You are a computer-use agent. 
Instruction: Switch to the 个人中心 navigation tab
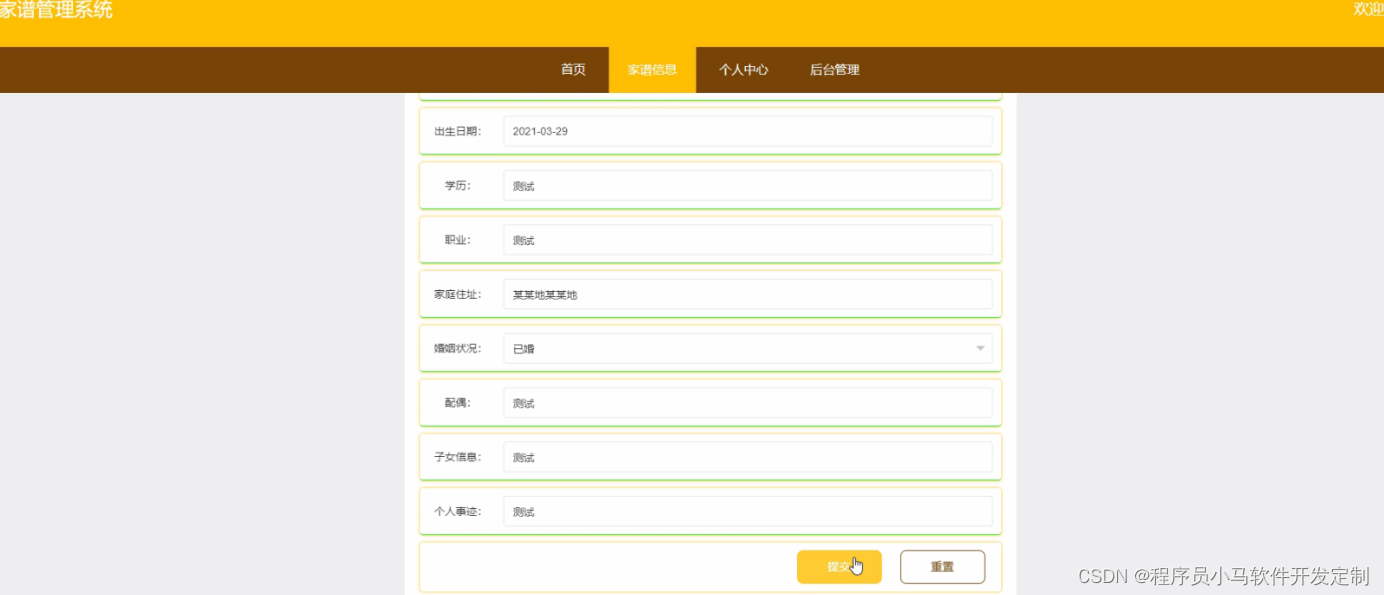click(743, 69)
